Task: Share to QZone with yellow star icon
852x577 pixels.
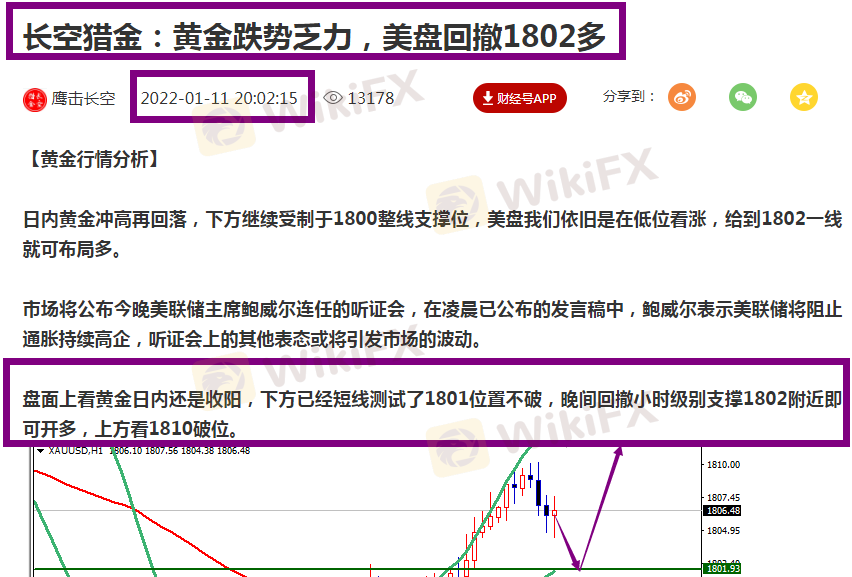Action: pyautogui.click(x=804, y=97)
